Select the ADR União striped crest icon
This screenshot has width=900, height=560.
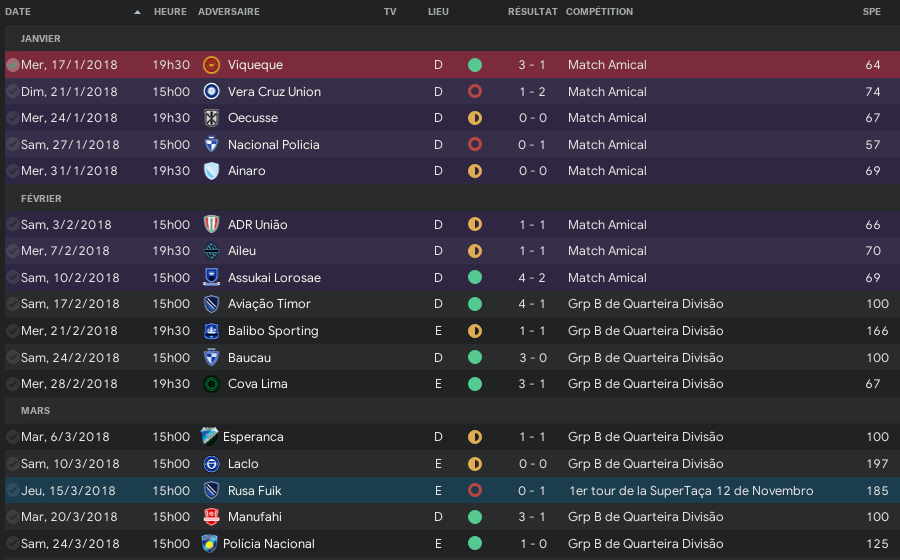tap(211, 224)
